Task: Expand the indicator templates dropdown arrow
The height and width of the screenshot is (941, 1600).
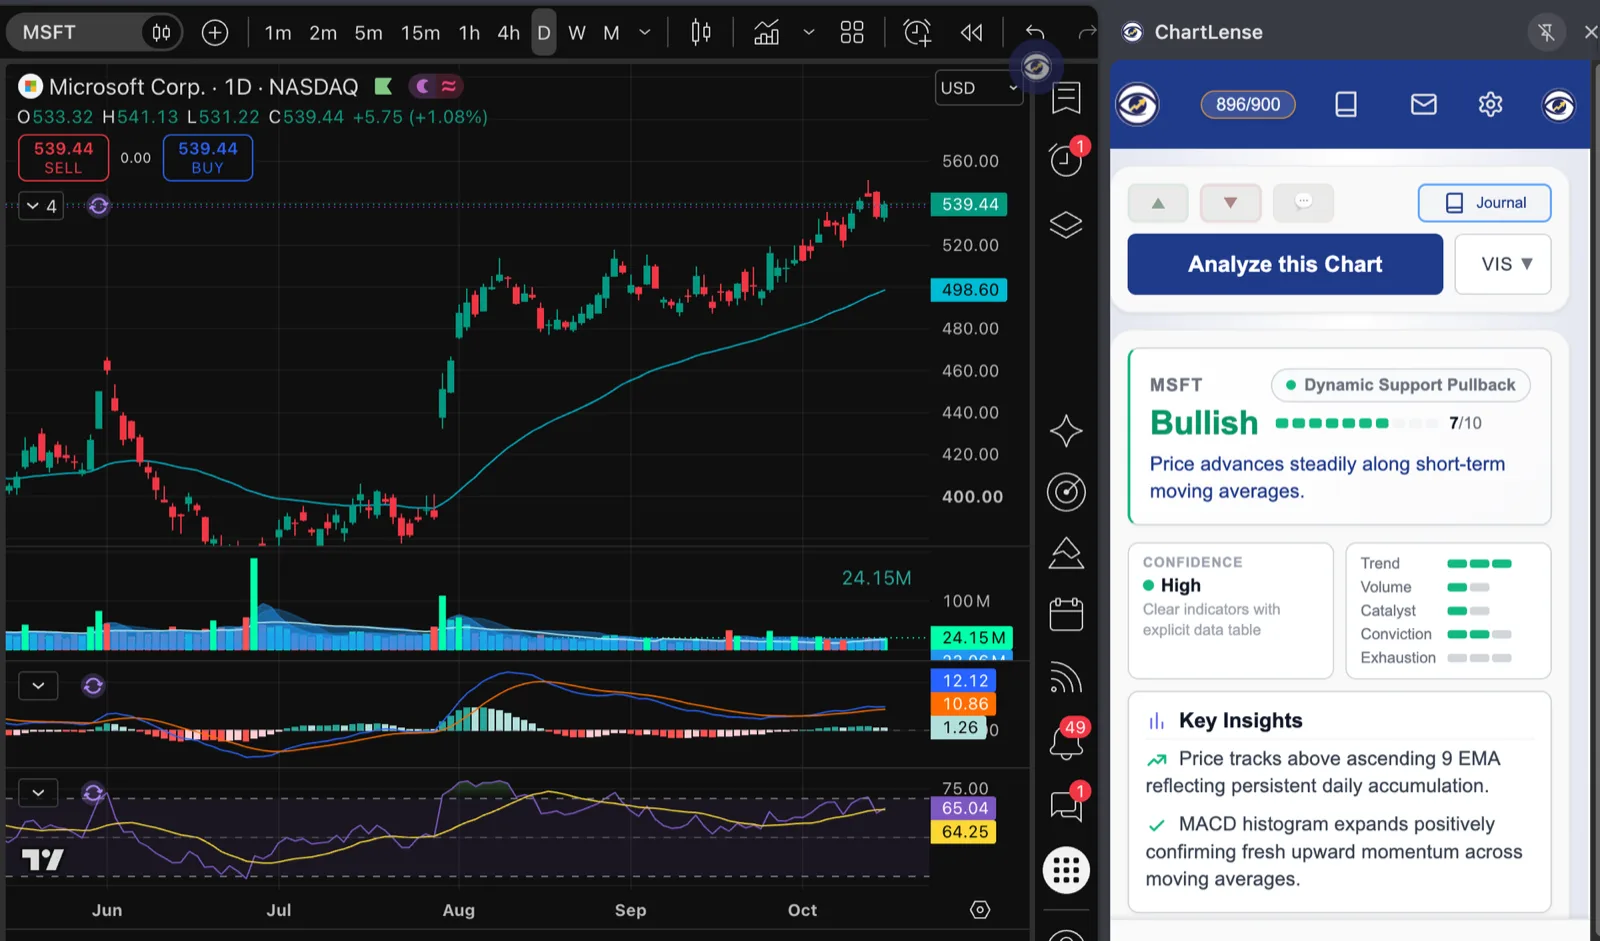Action: [x=809, y=33]
